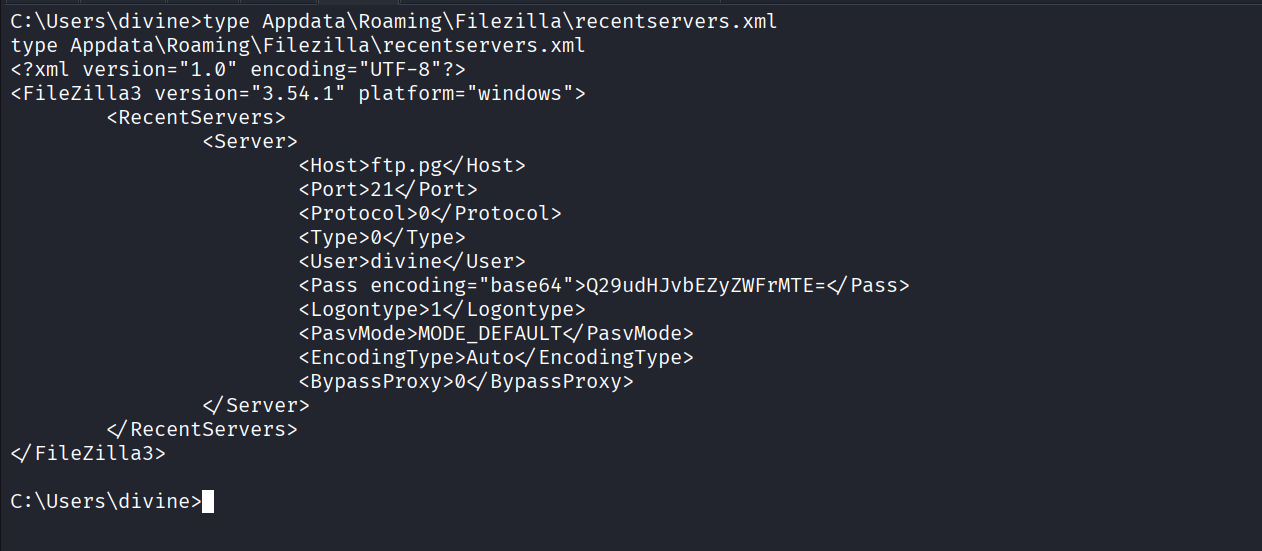Screen dimensions: 1262x551
Task: Click the PasvMode MODE_DEFAULT line
Action: 496,333
